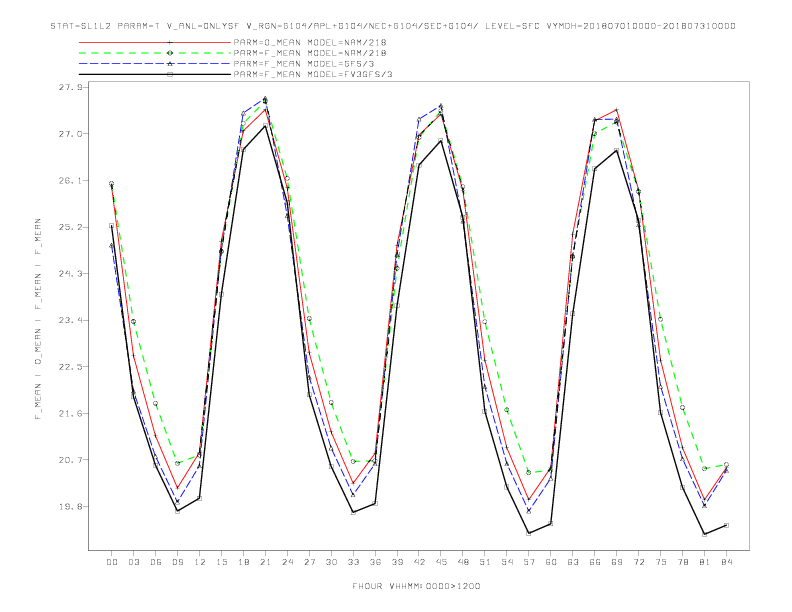The image size is (792, 612).
Task: Click x-axis forecast hour label 27
Action: (x=309, y=562)
